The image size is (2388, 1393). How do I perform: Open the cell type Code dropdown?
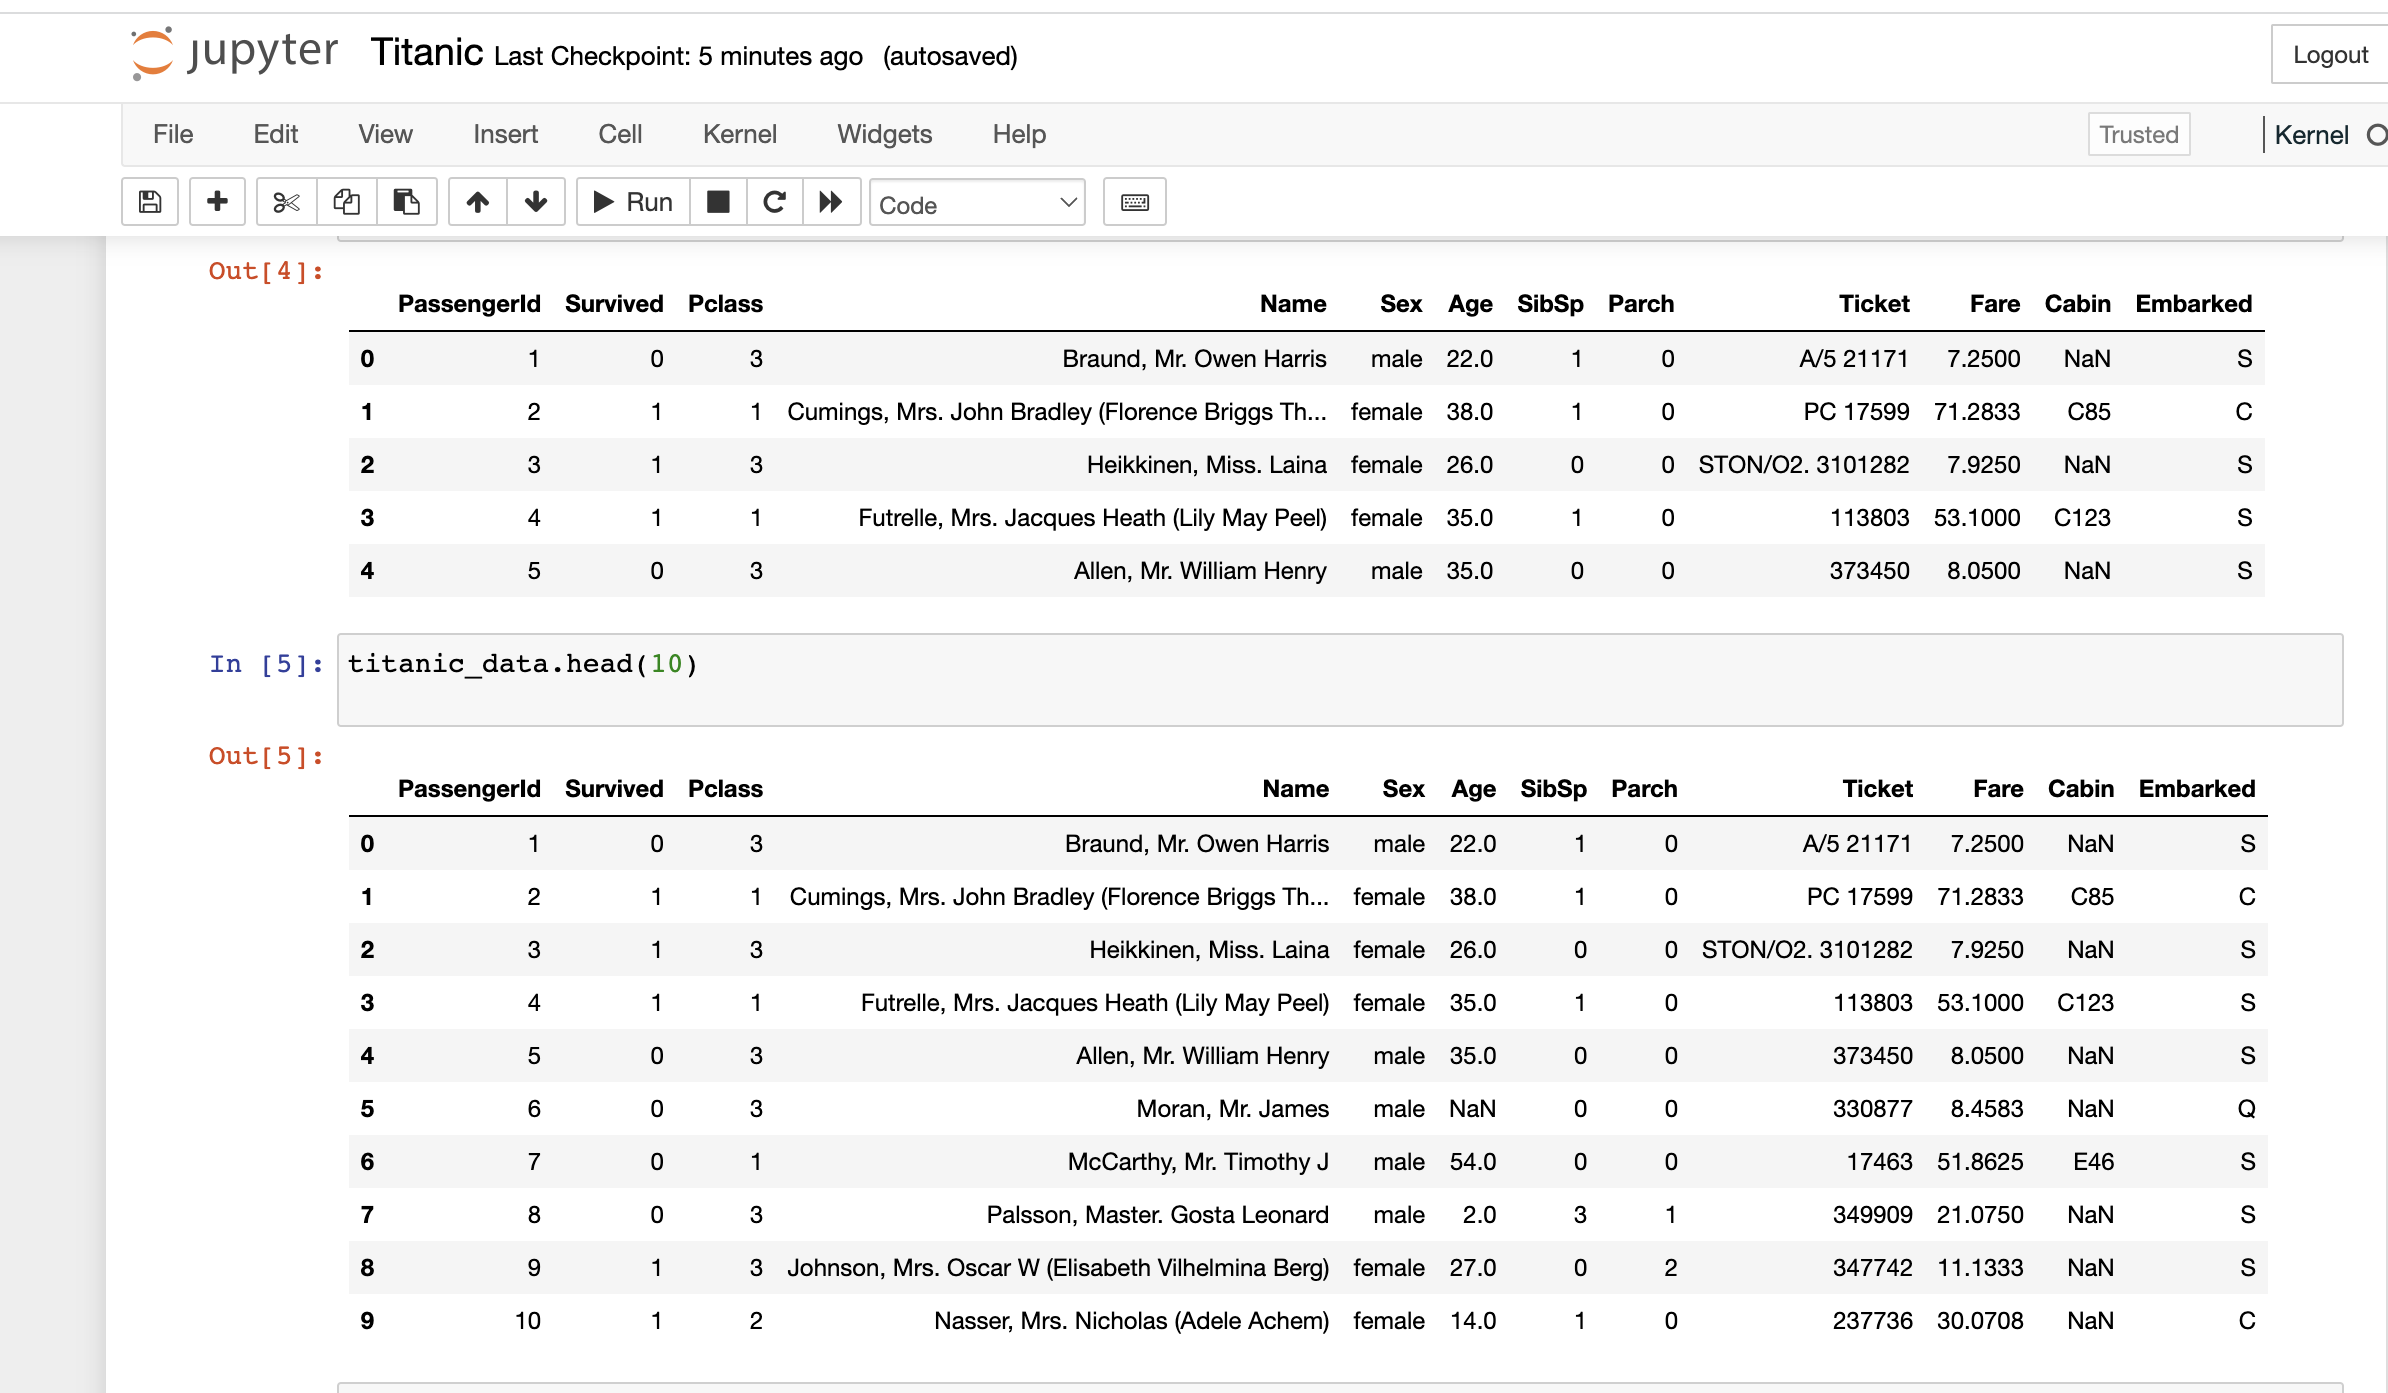pos(976,204)
